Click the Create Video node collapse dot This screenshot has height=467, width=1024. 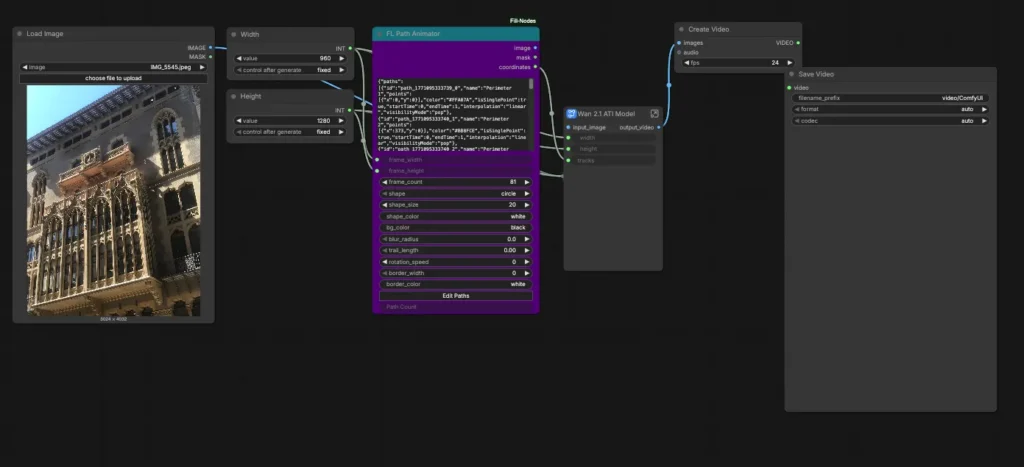click(x=682, y=30)
